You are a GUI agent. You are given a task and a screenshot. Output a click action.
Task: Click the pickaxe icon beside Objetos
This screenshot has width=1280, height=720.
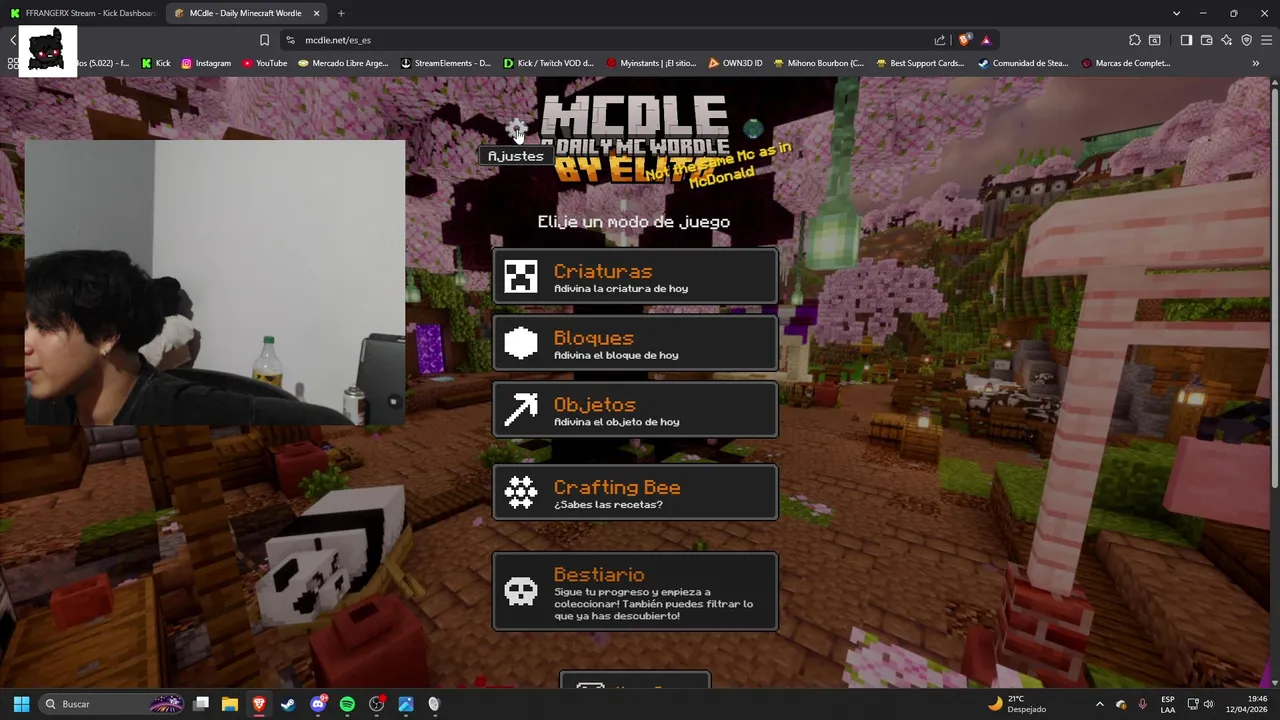point(521,410)
